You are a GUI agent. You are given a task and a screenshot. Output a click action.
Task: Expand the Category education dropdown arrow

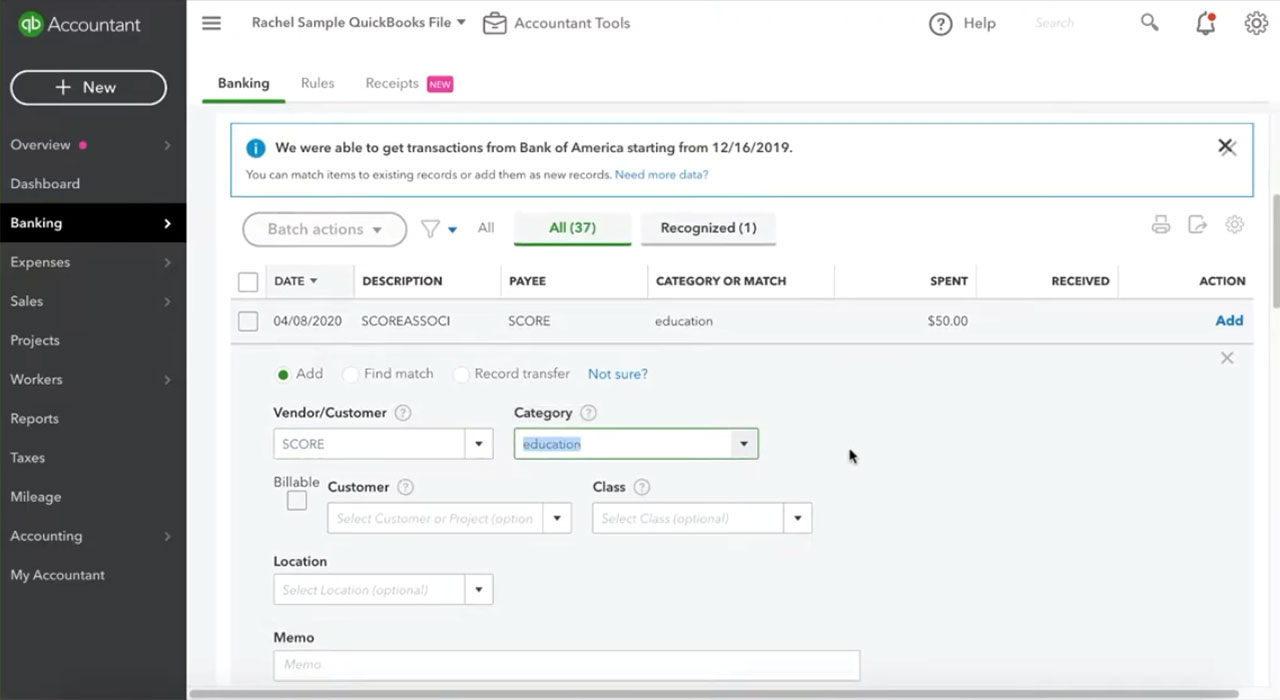point(744,444)
